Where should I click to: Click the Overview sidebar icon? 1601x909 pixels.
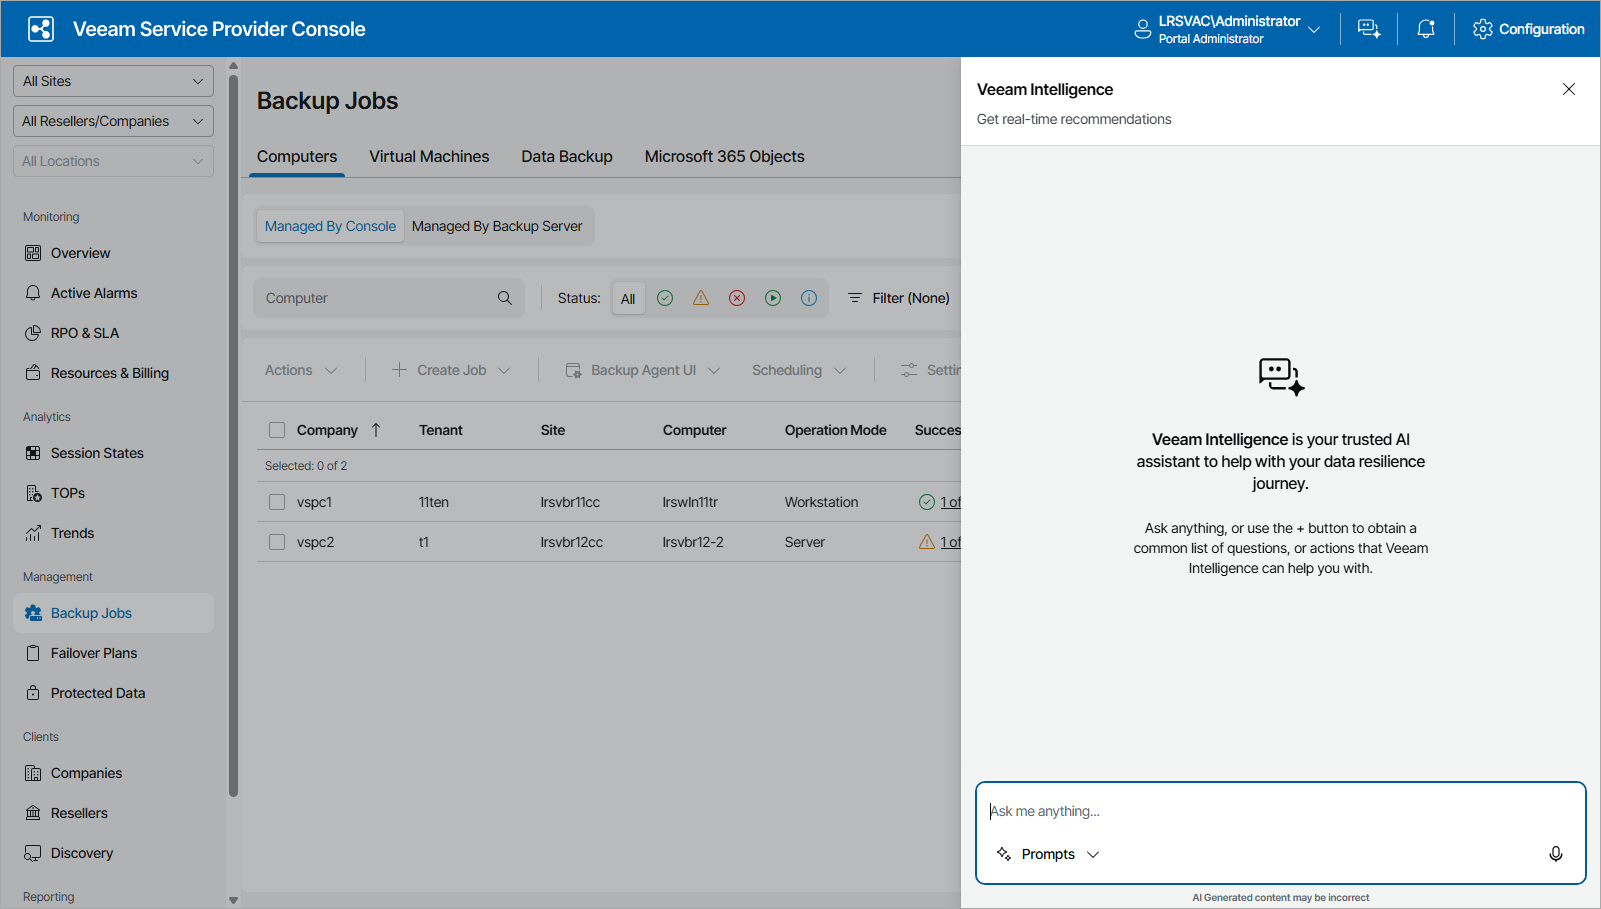(33, 253)
